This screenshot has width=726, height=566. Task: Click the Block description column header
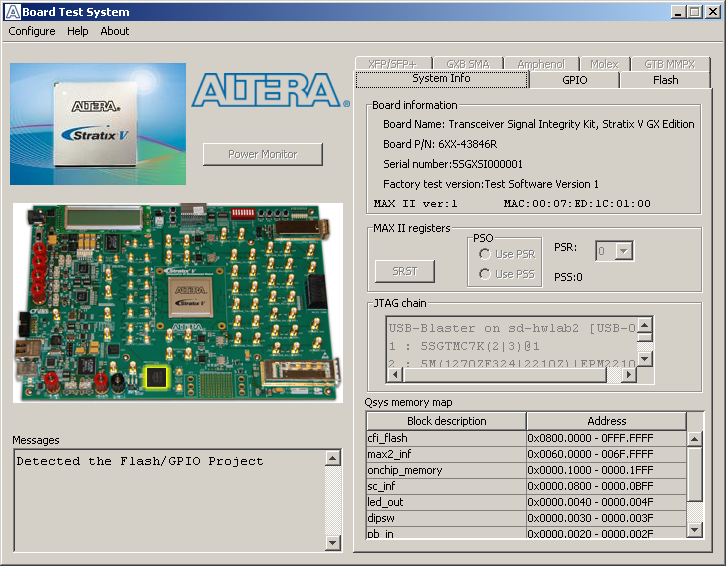pyautogui.click(x=446, y=421)
